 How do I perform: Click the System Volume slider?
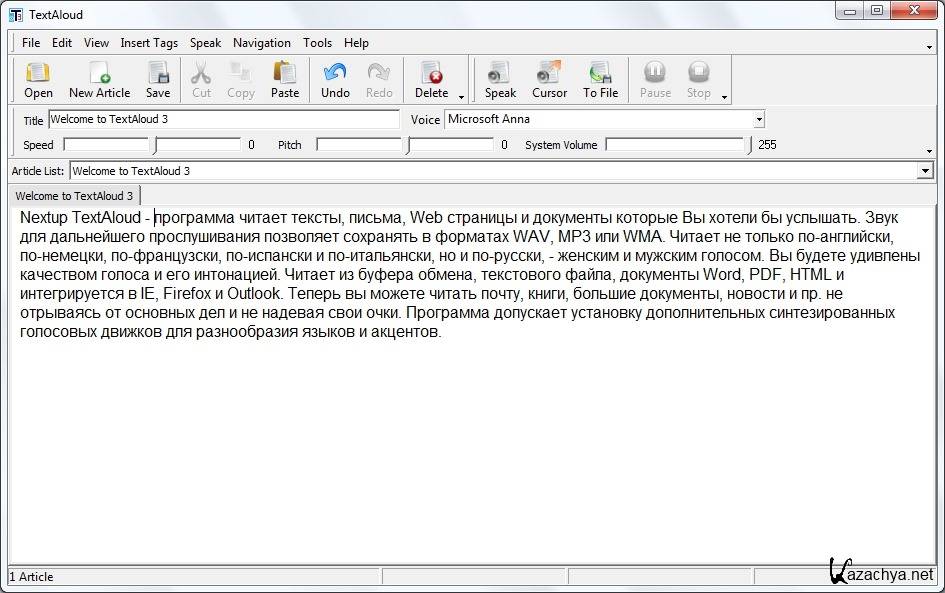tap(677, 145)
